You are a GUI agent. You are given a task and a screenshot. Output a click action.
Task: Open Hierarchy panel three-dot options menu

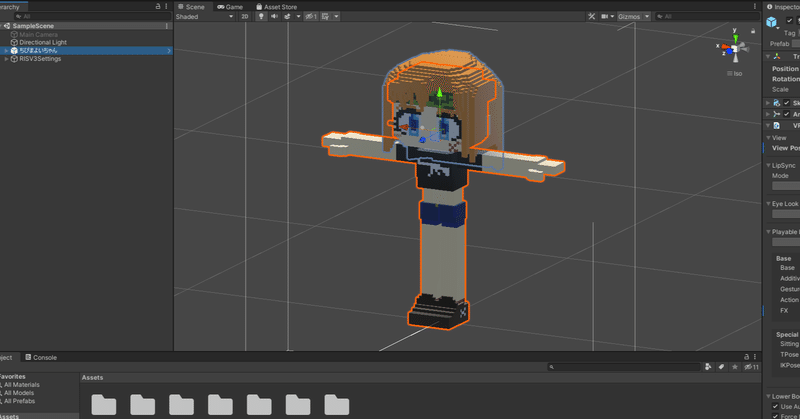pos(166,6)
